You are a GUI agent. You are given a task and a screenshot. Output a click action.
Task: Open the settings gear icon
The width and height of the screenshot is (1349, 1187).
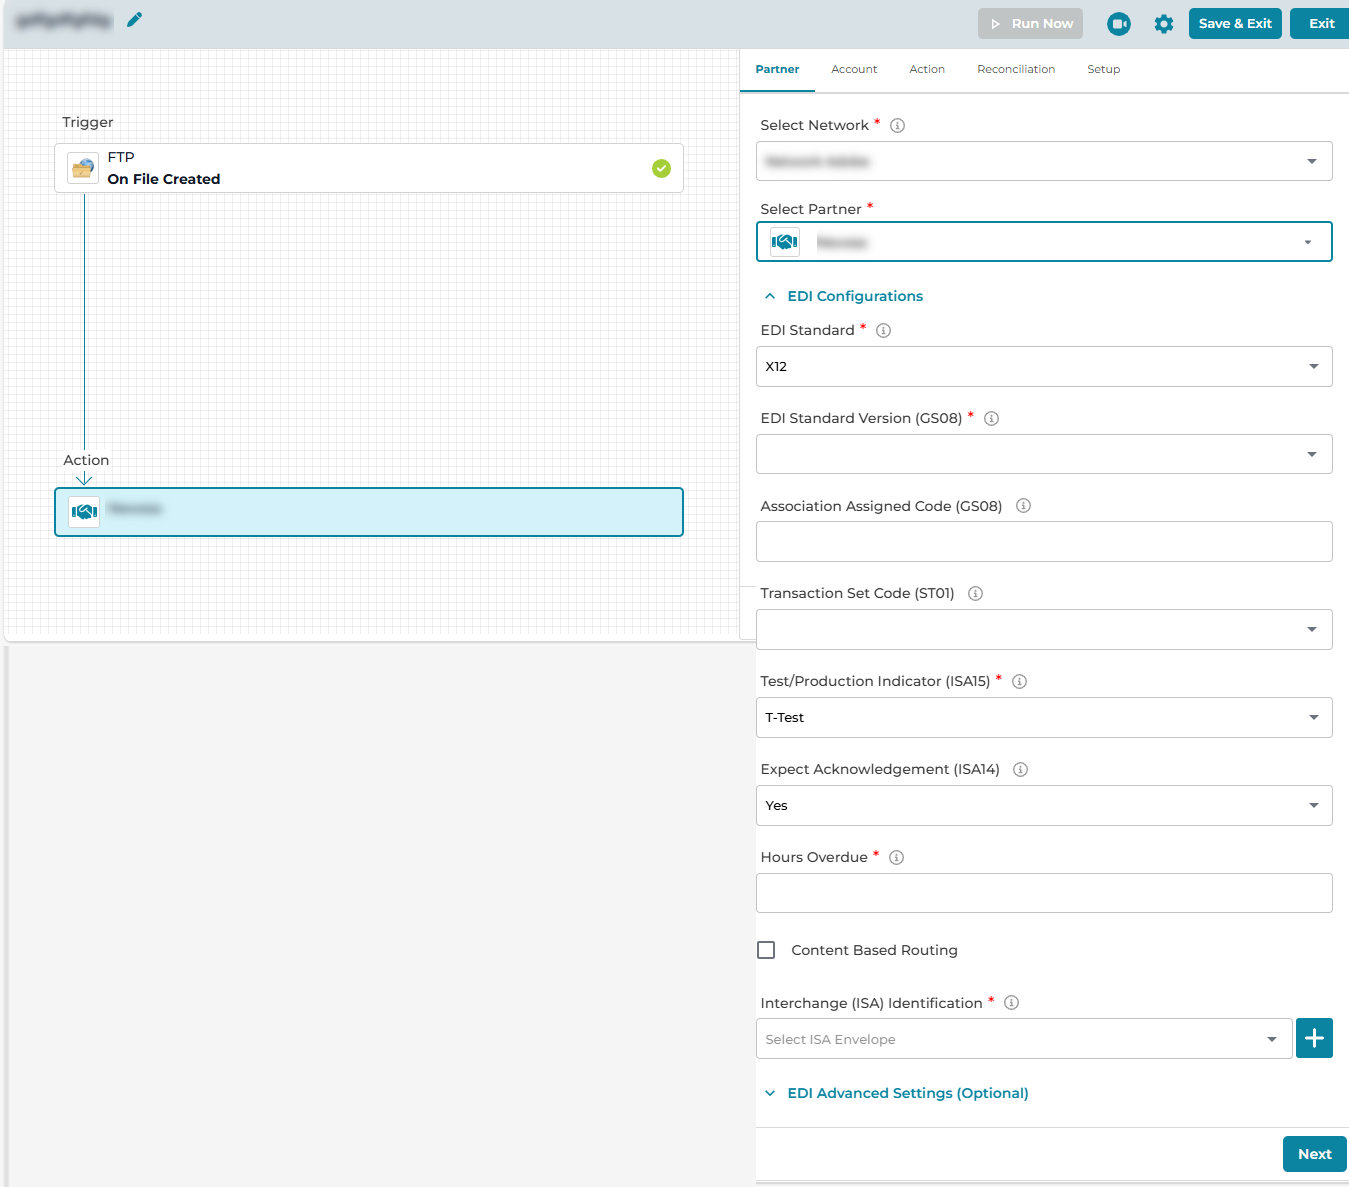(1163, 24)
